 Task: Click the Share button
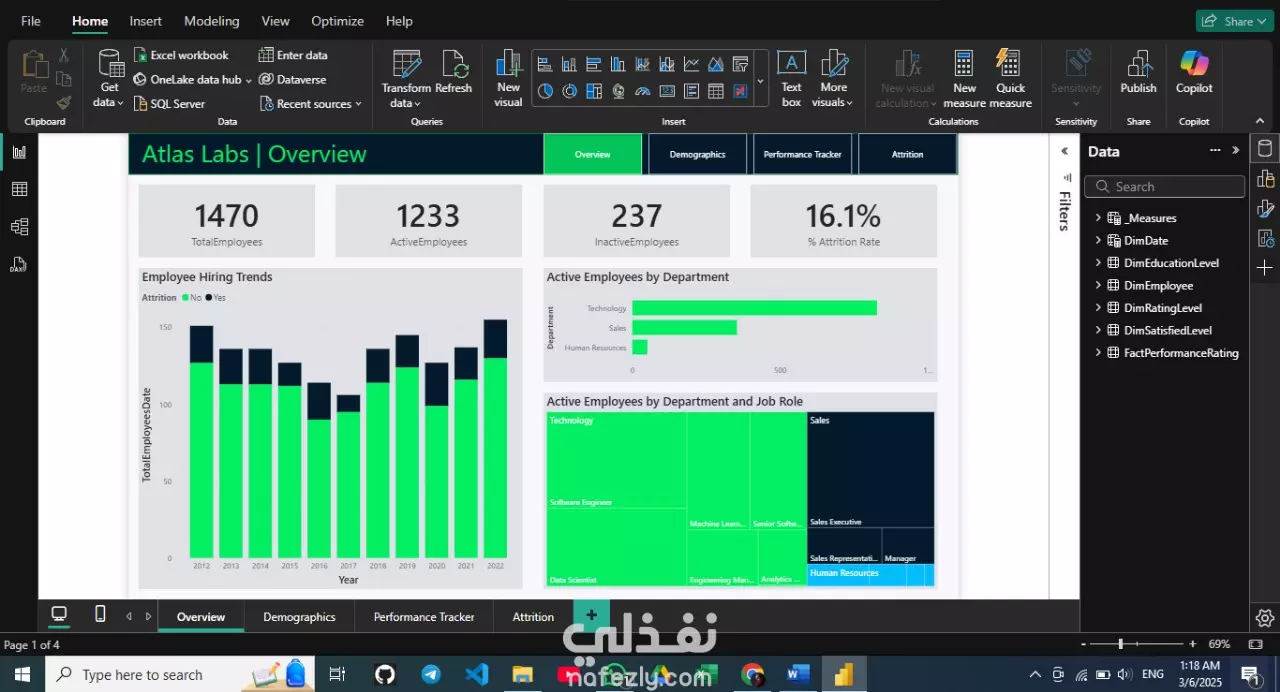click(x=1234, y=21)
